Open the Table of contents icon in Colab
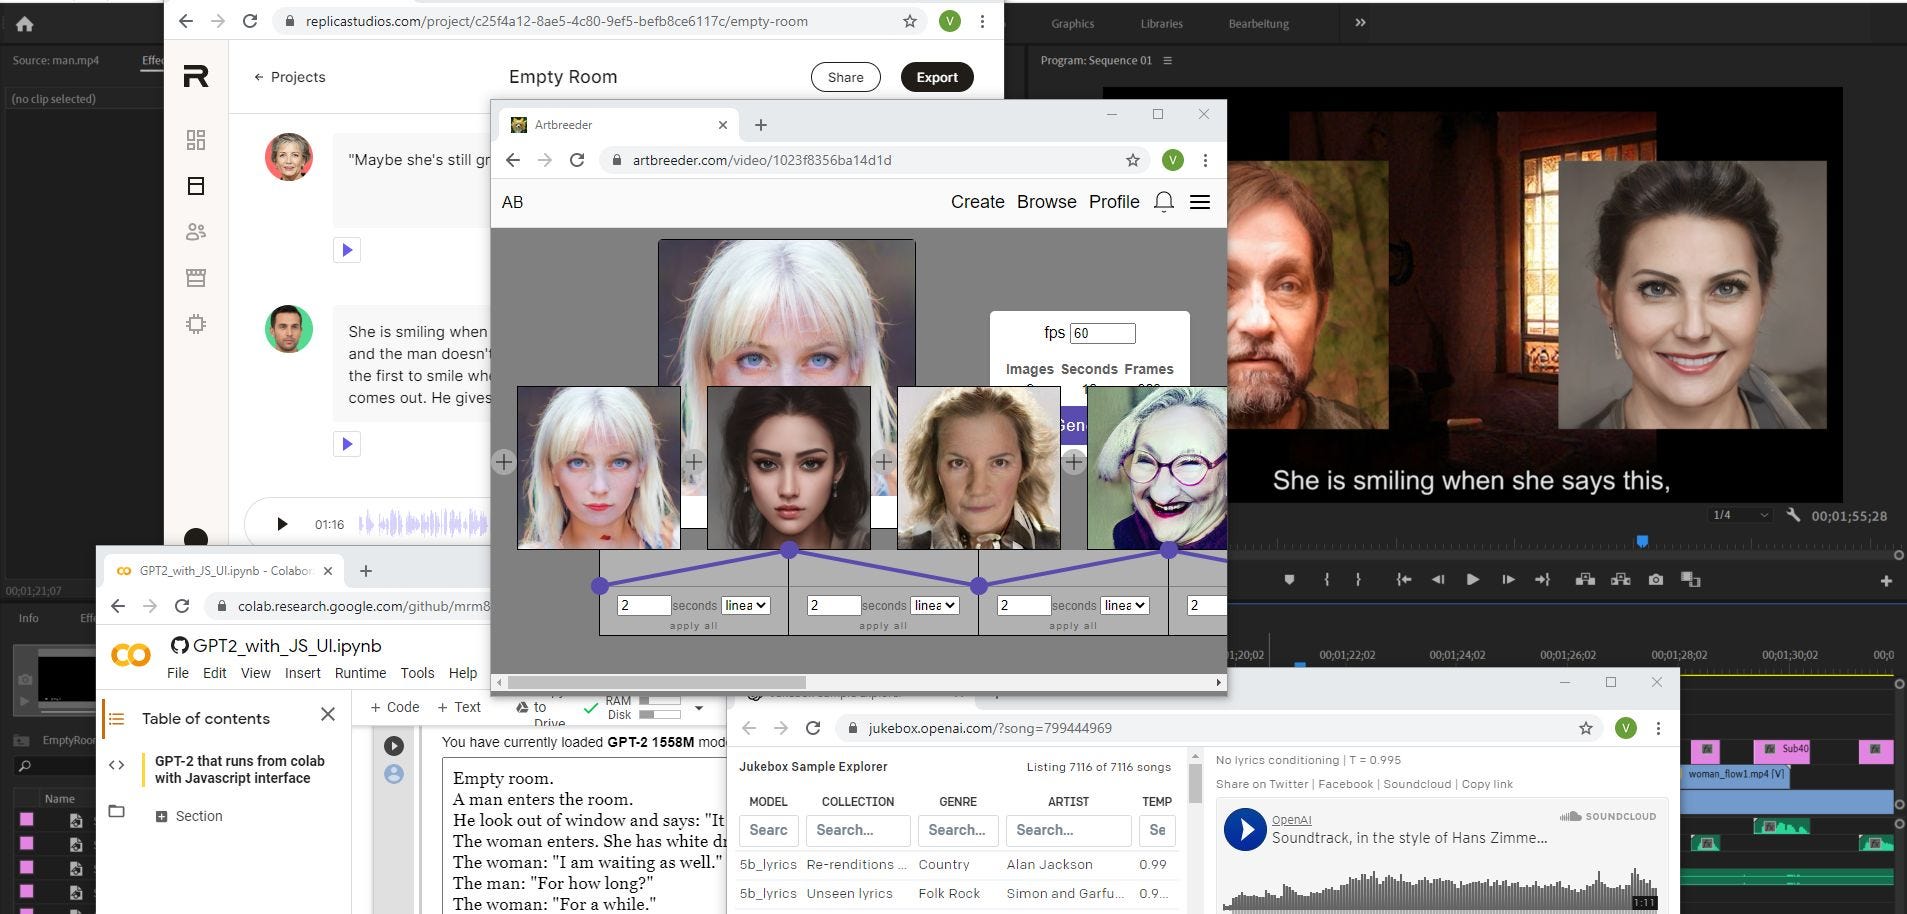This screenshot has height=914, width=1907. (x=117, y=717)
